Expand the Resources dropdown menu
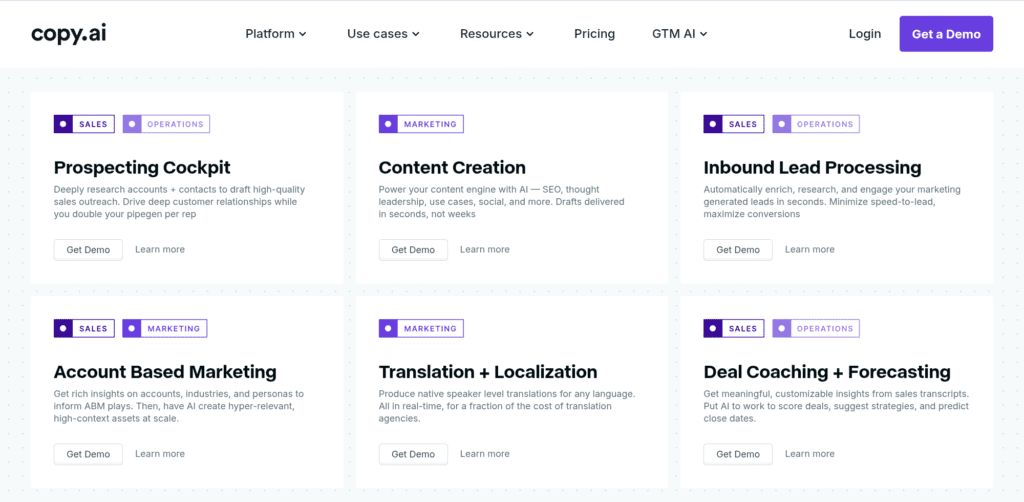This screenshot has height=502, width=1024. click(497, 34)
